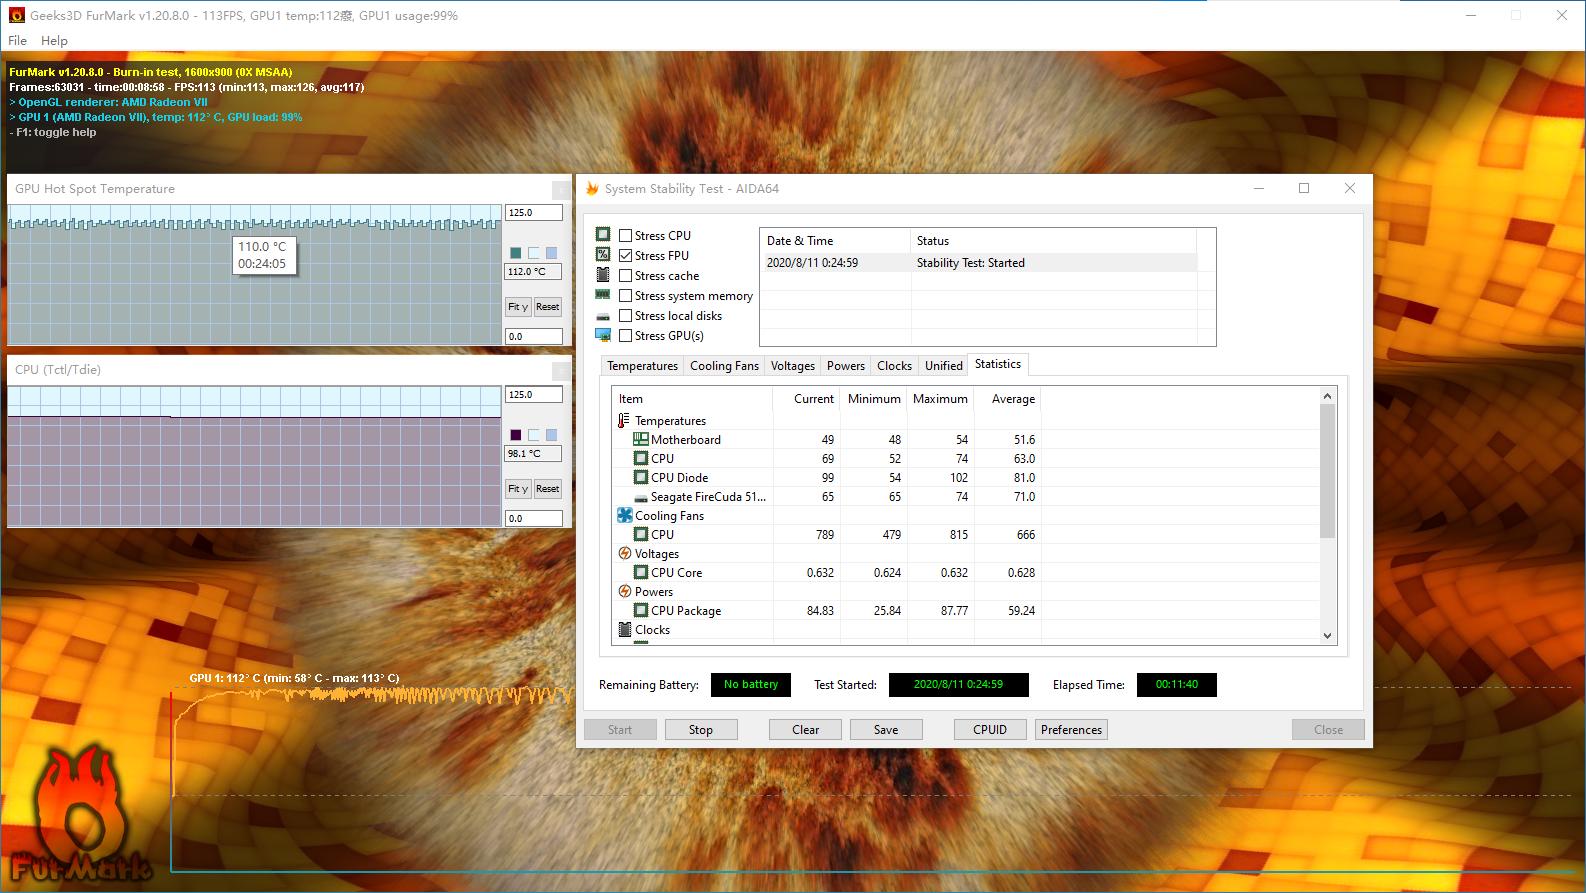Enable the Stress CPU checkbox
Screen dimensions: 1586x893
[x=625, y=236]
